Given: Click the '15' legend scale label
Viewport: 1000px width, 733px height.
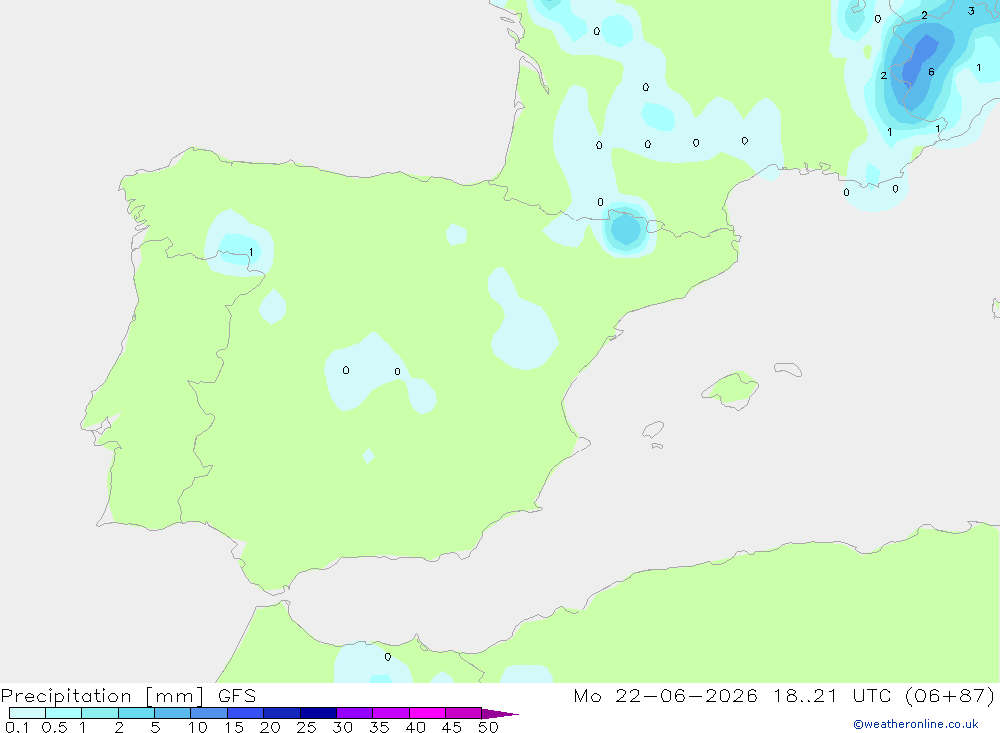Looking at the screenshot, I should tap(234, 727).
